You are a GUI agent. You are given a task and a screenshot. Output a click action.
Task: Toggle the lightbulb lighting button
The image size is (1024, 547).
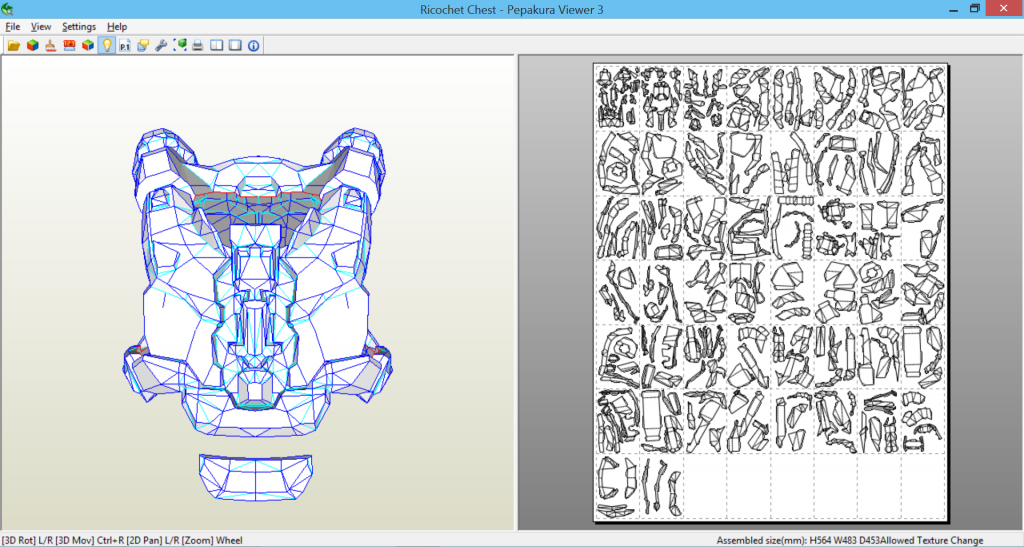[x=106, y=45]
